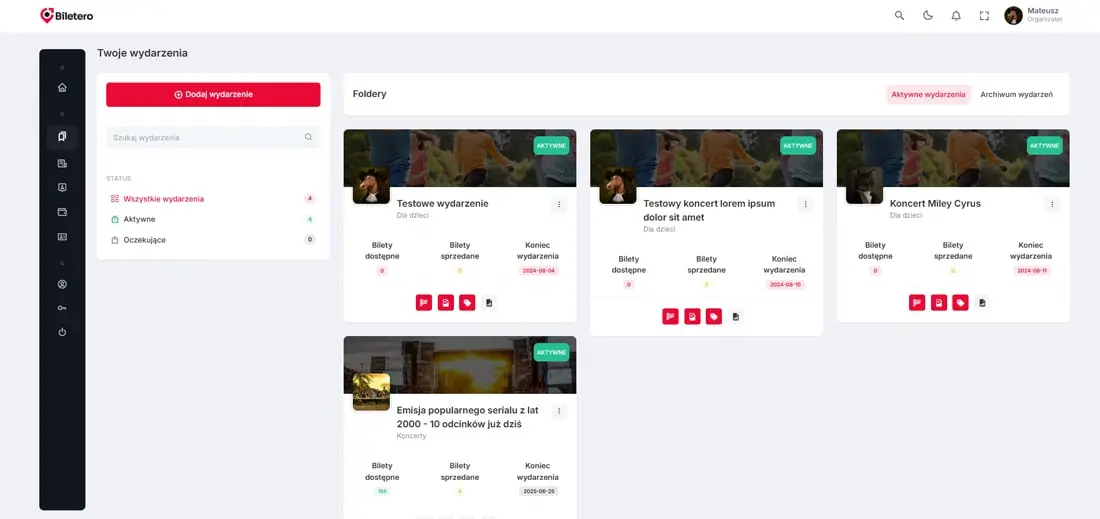Viewport: 1100px width, 519px height.
Task: Filter by Oczekujące status
Action: point(144,240)
